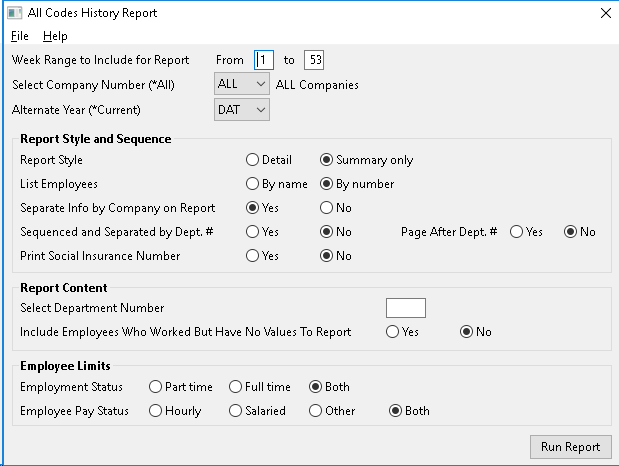619x466 pixels.
Task: Click the Select Department Number field
Action: point(406,308)
